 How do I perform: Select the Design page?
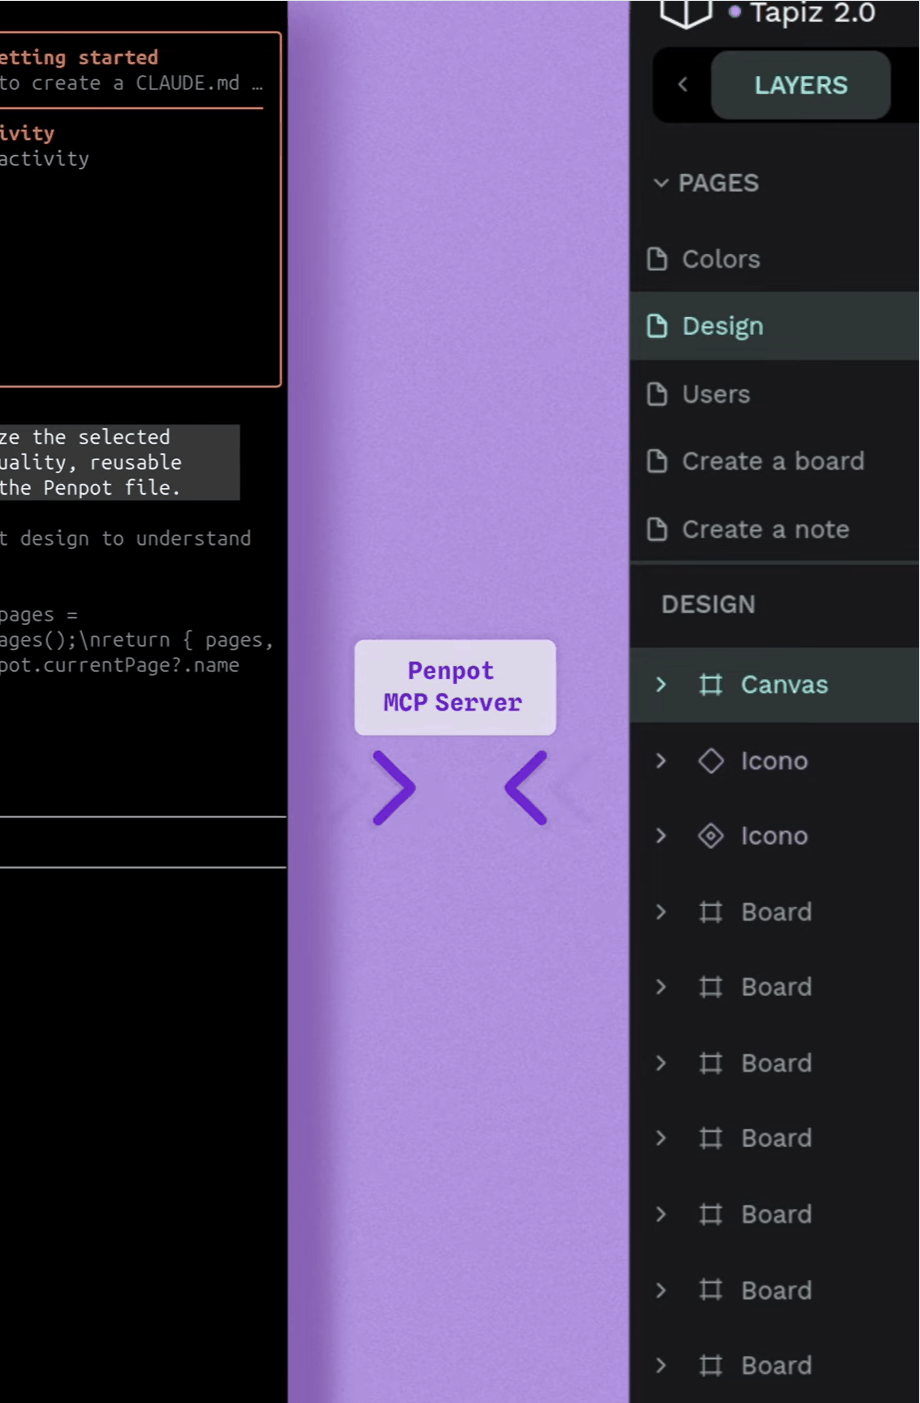click(775, 326)
